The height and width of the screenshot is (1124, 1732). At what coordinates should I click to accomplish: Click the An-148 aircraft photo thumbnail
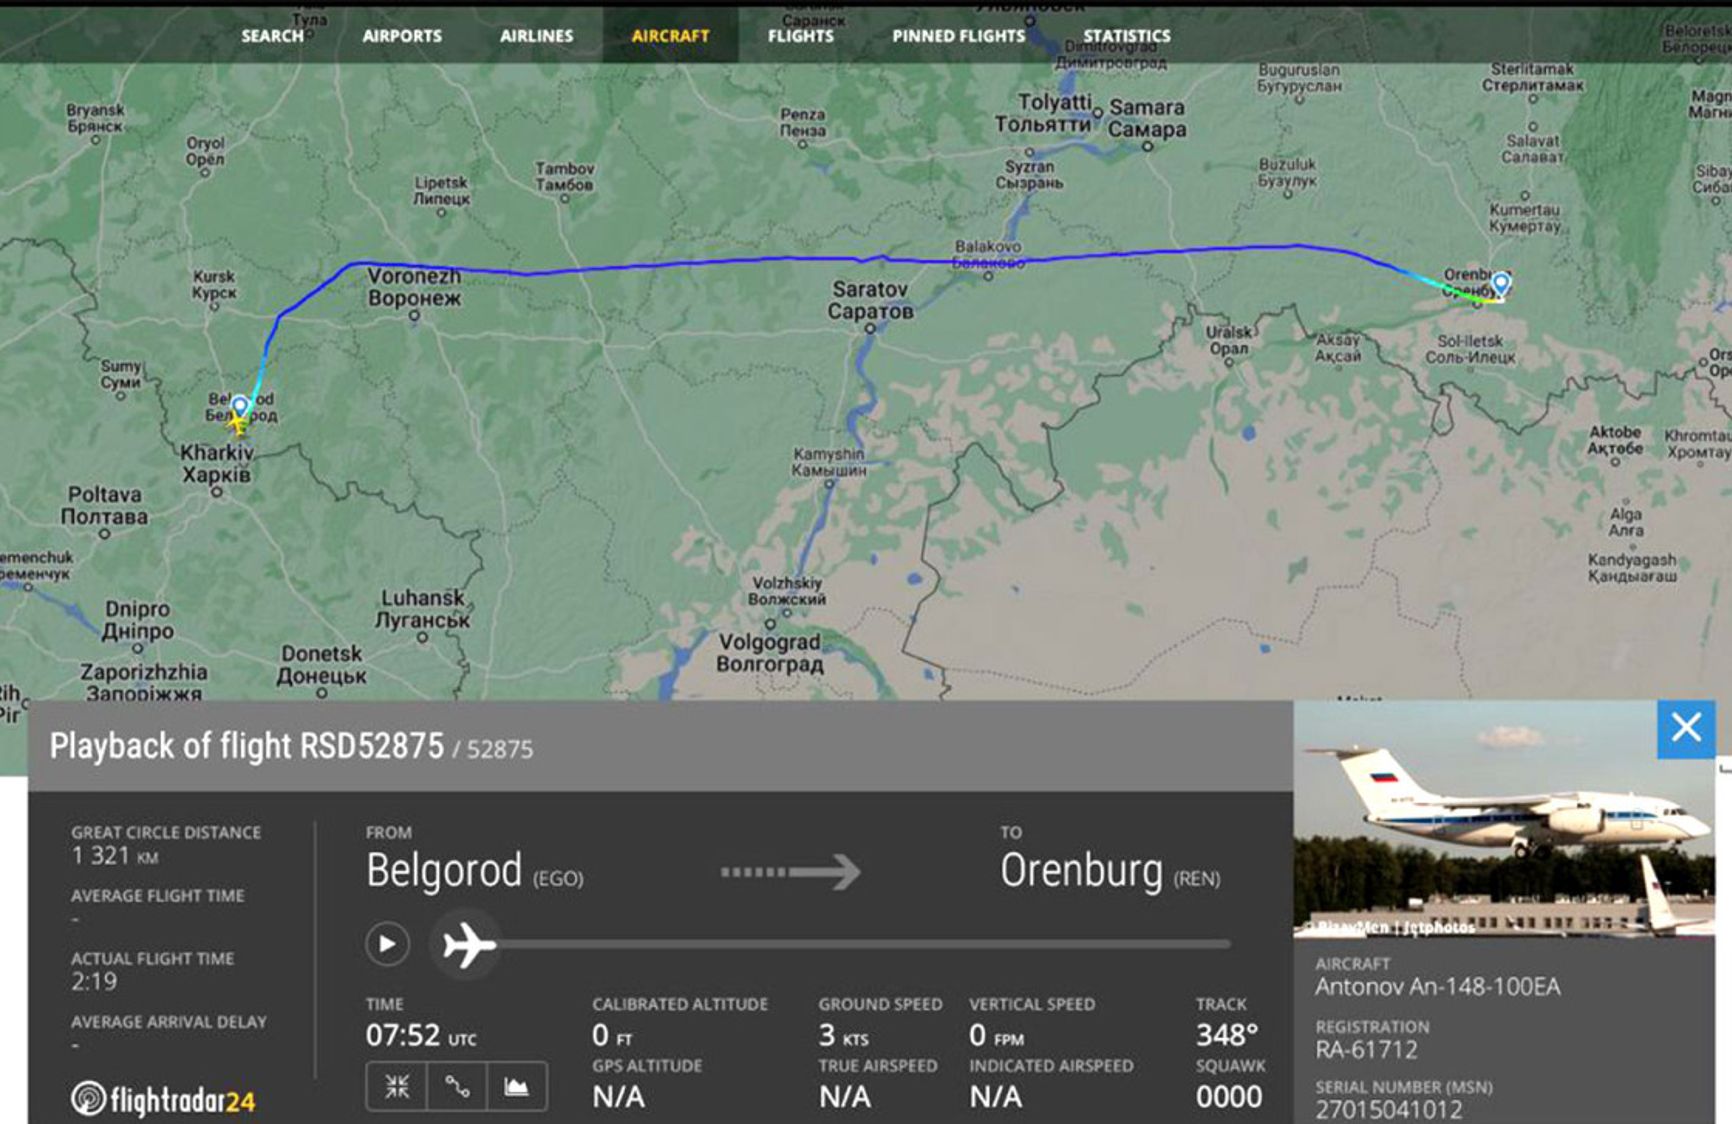pos(1504,819)
